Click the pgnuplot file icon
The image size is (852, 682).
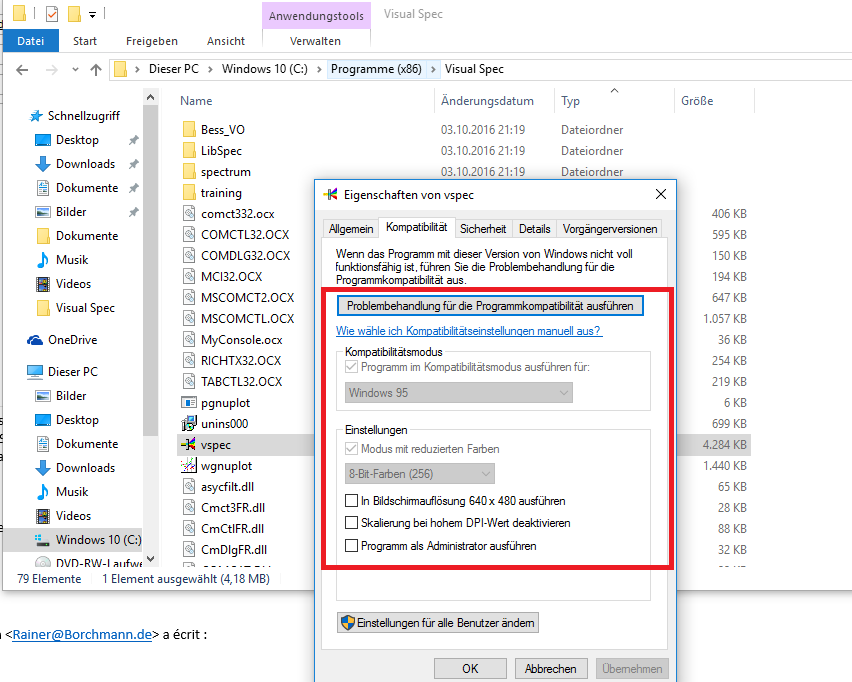click(x=190, y=403)
